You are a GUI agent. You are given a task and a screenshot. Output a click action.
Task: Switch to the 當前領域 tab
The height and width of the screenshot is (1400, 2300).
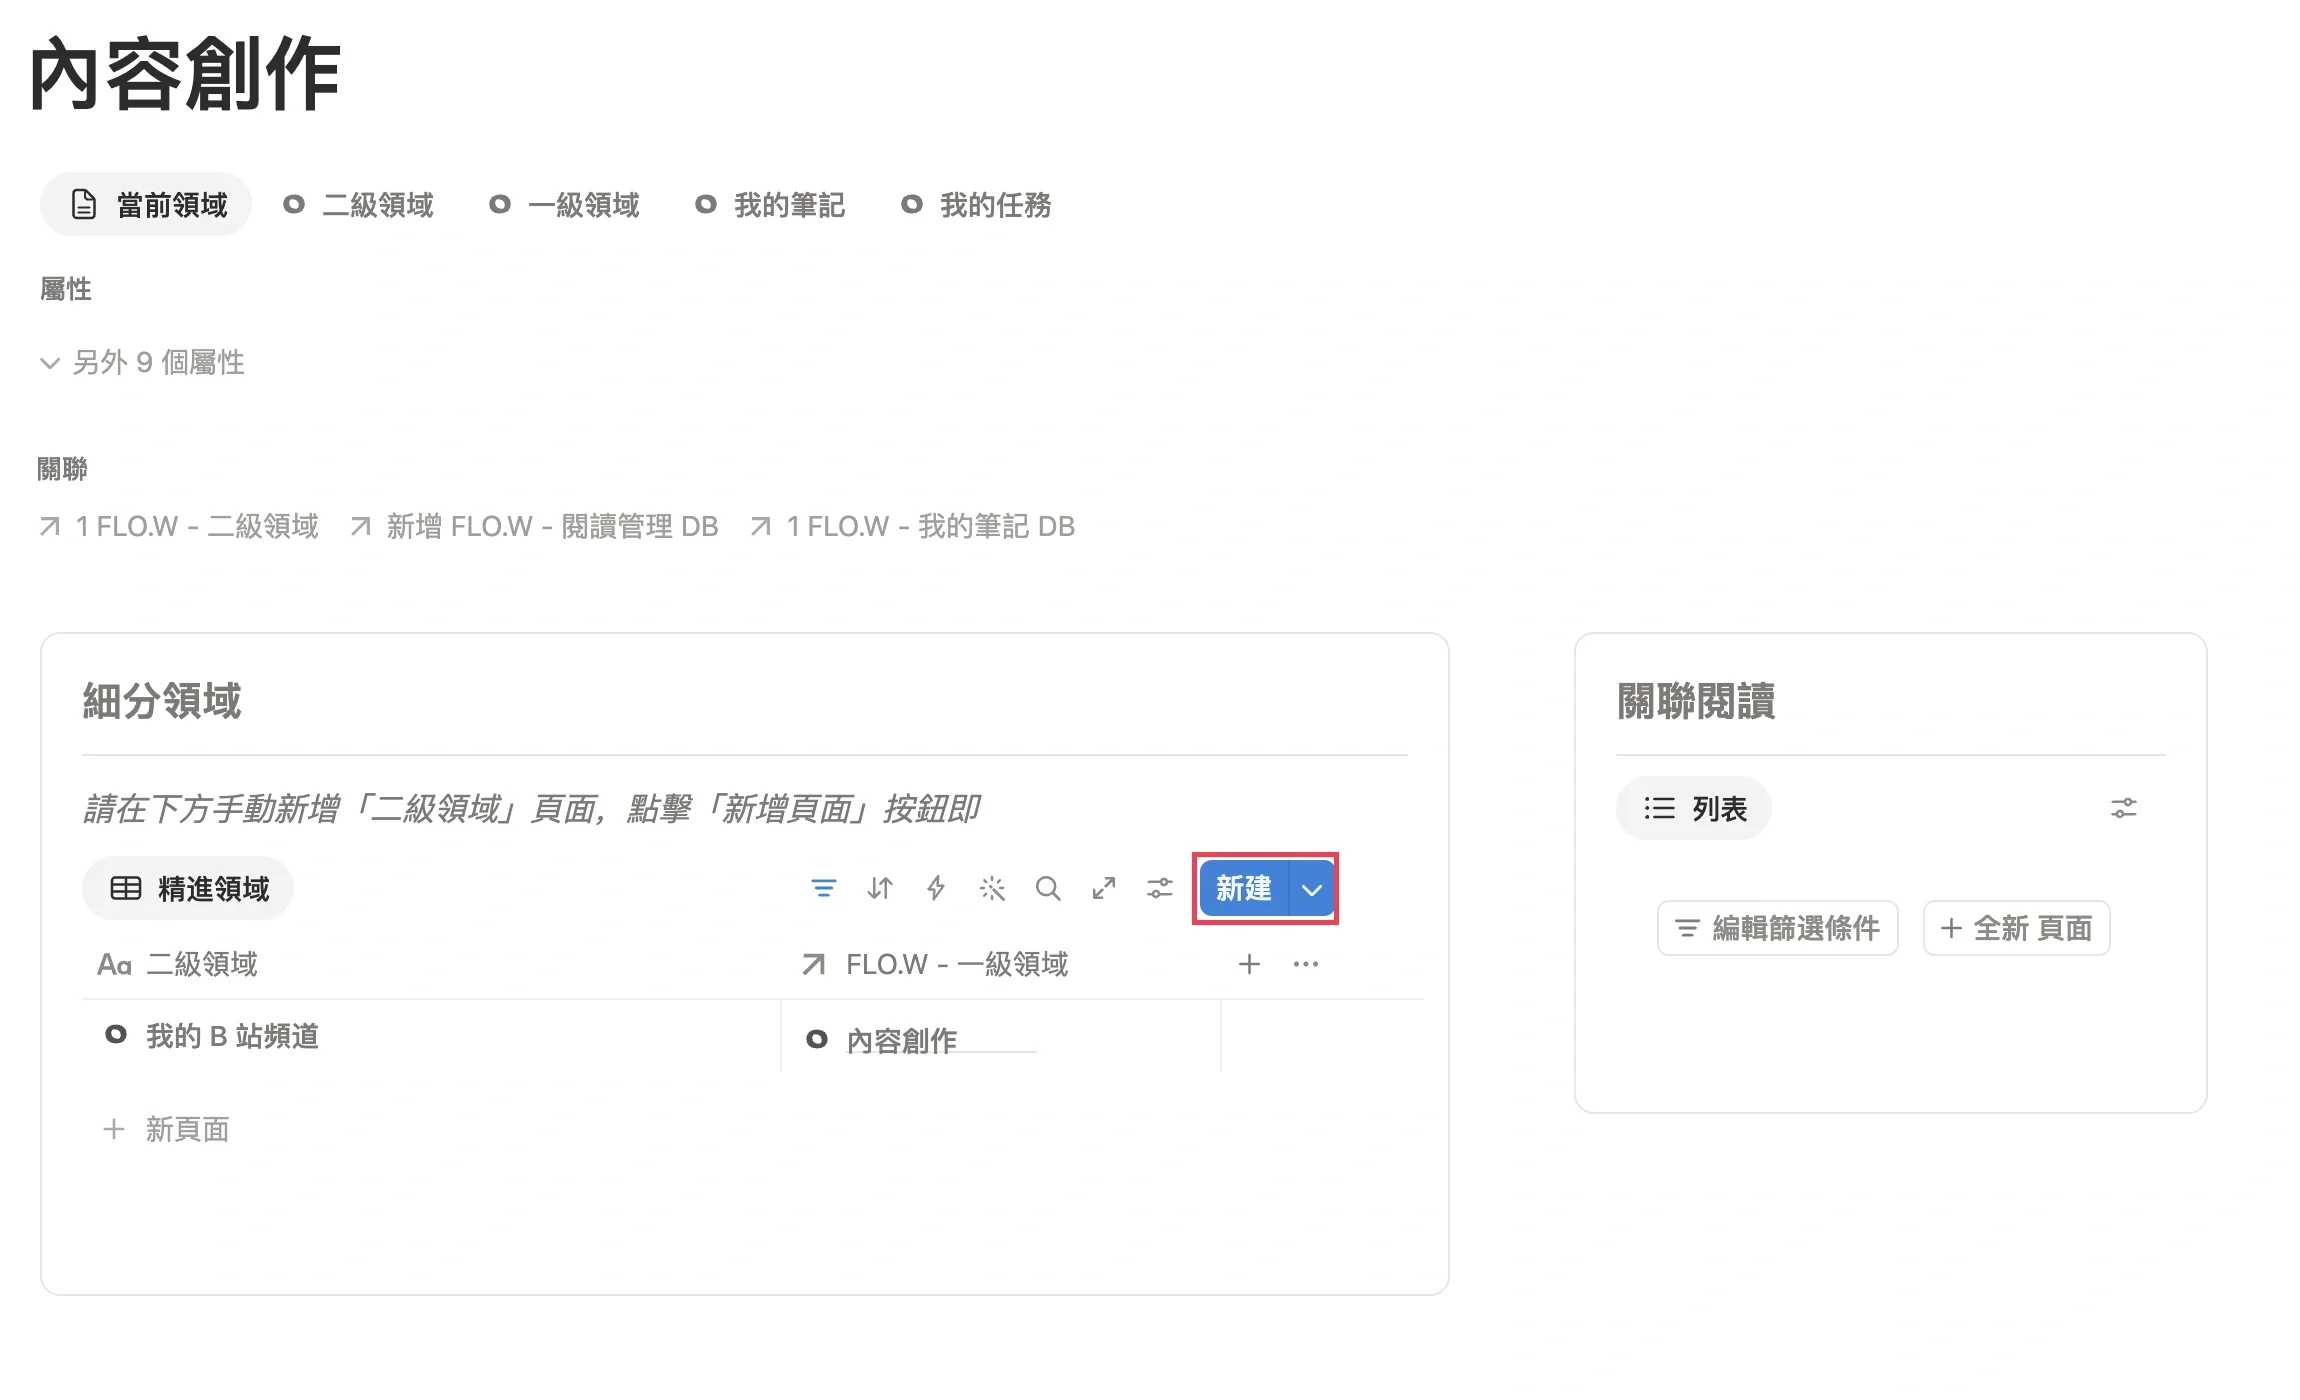coord(146,205)
